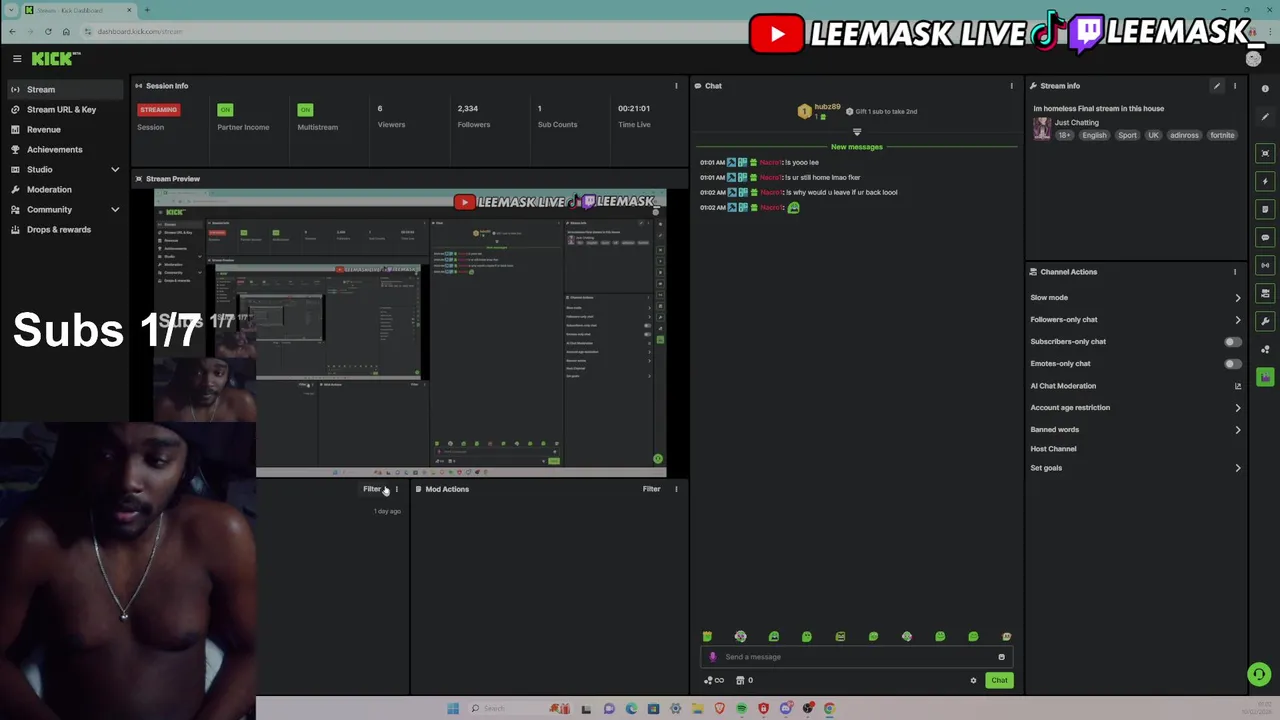Jump to New messages in chat
The height and width of the screenshot is (720, 1280).
(856, 147)
